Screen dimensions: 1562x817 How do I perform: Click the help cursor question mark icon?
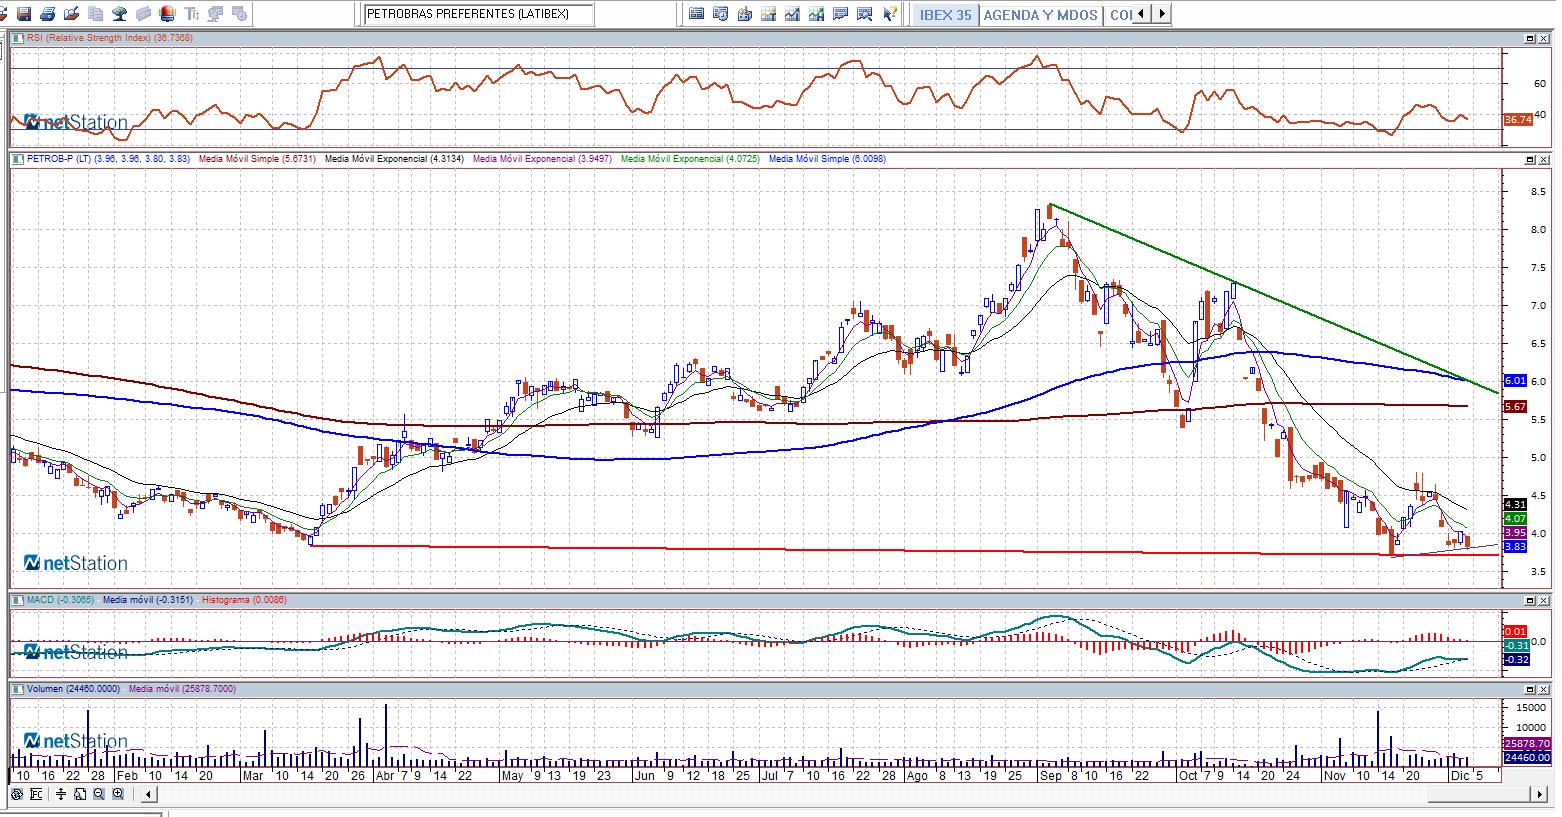coord(889,14)
